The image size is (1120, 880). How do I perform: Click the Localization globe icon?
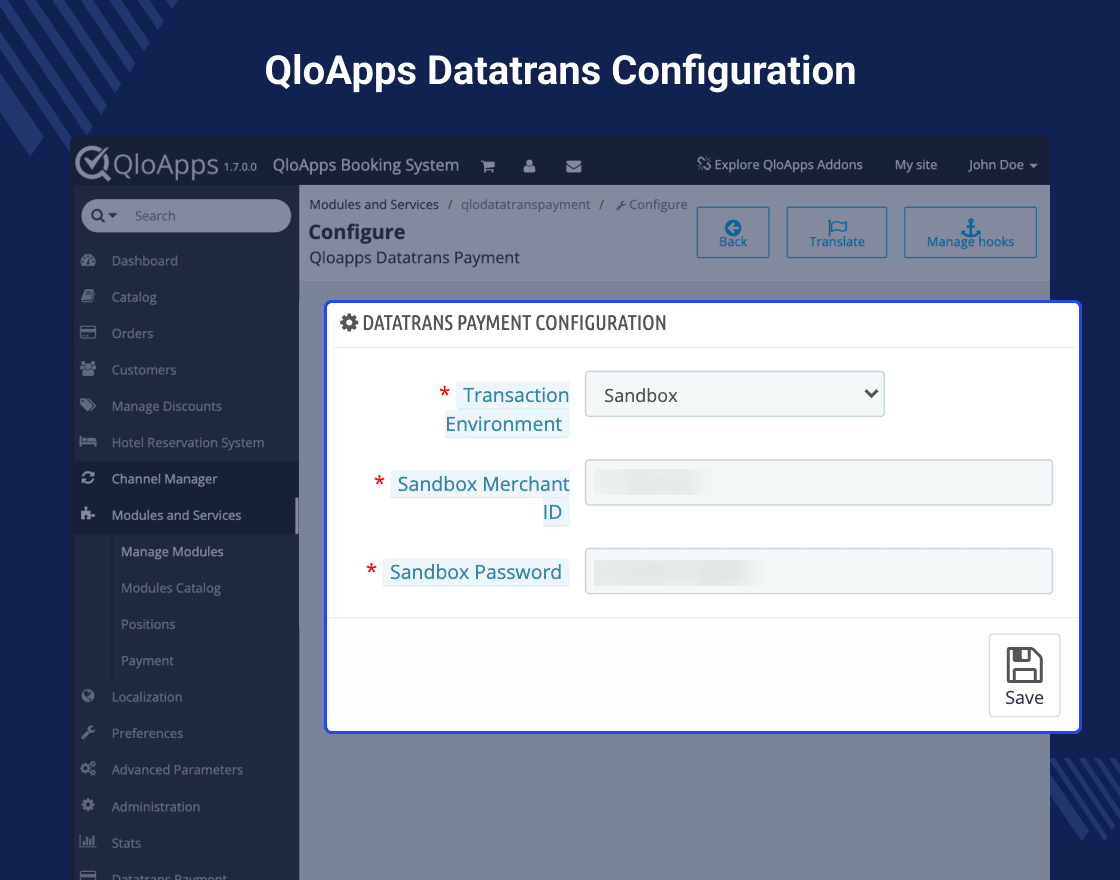(x=88, y=696)
